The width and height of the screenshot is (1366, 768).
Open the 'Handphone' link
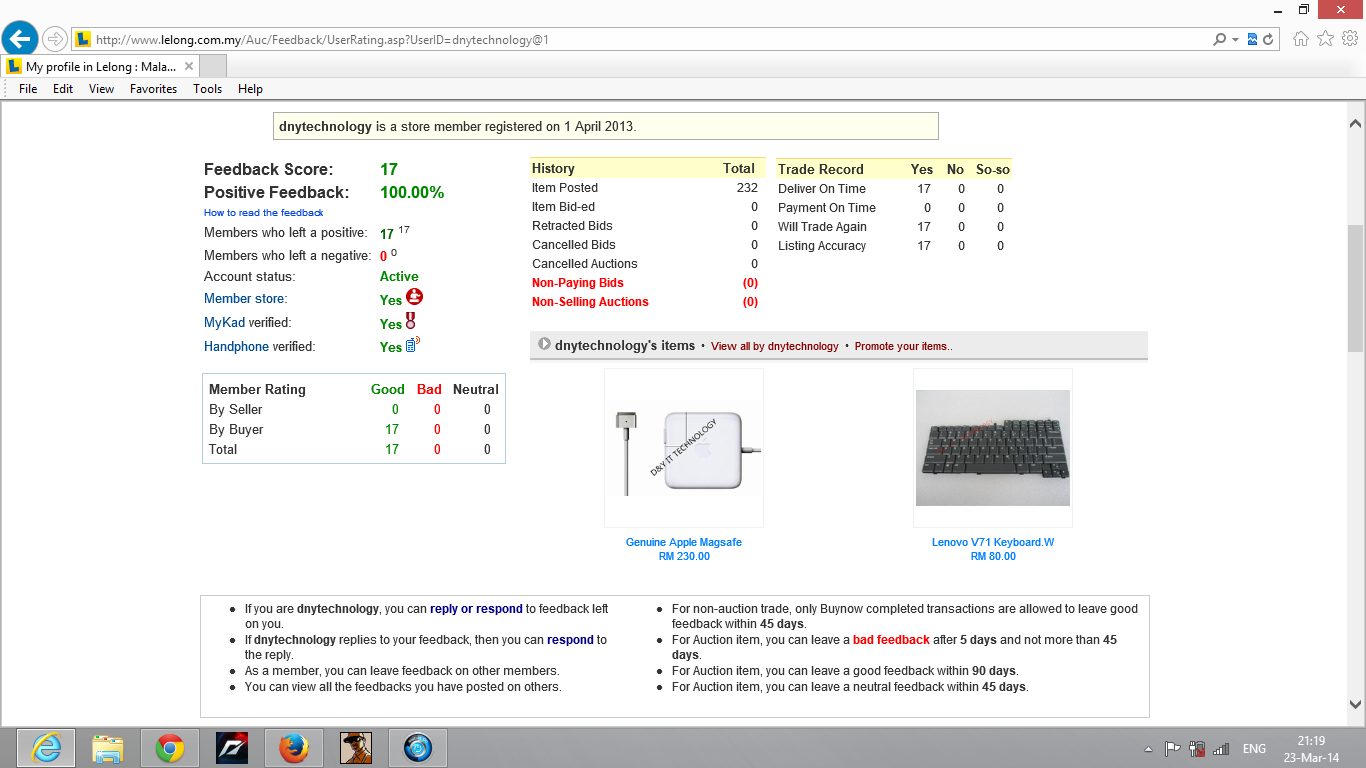tap(236, 347)
